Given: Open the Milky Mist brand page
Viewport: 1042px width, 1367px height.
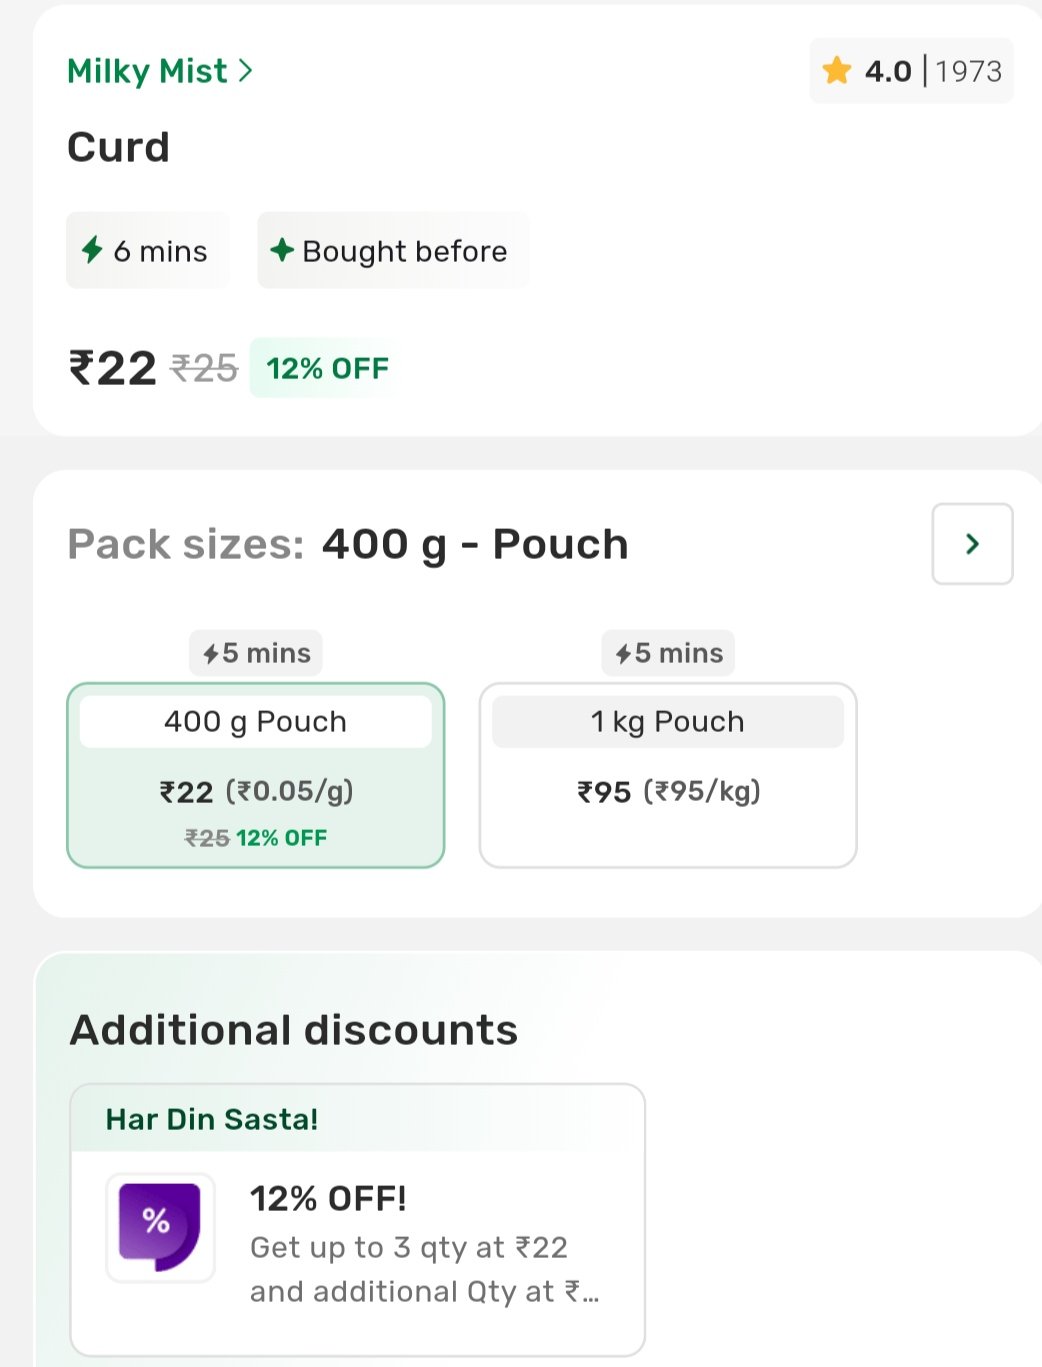Looking at the screenshot, I should tap(147, 71).
